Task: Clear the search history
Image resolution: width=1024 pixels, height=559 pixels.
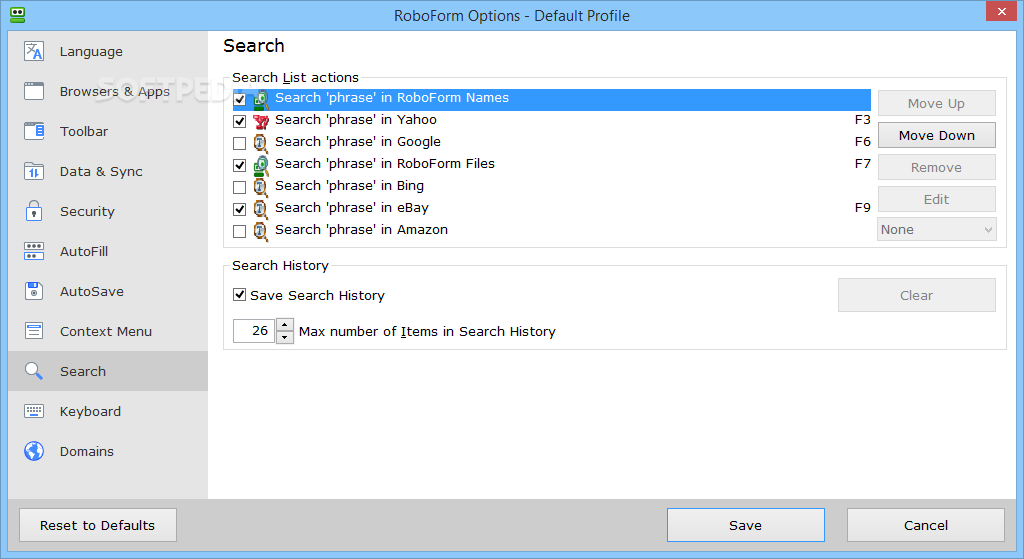Action: pos(917,295)
